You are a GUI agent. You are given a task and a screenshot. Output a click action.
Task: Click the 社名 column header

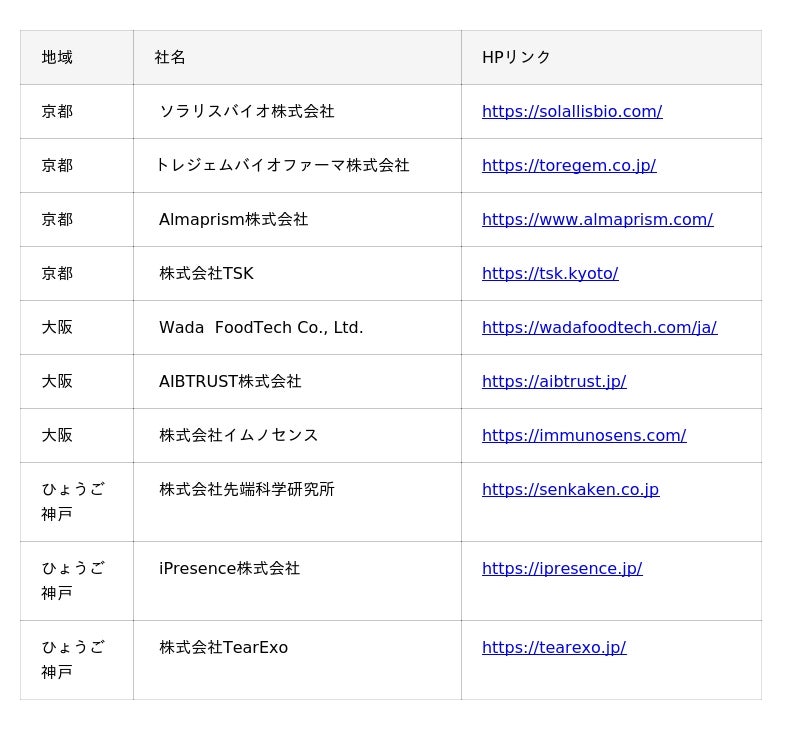tap(170, 57)
